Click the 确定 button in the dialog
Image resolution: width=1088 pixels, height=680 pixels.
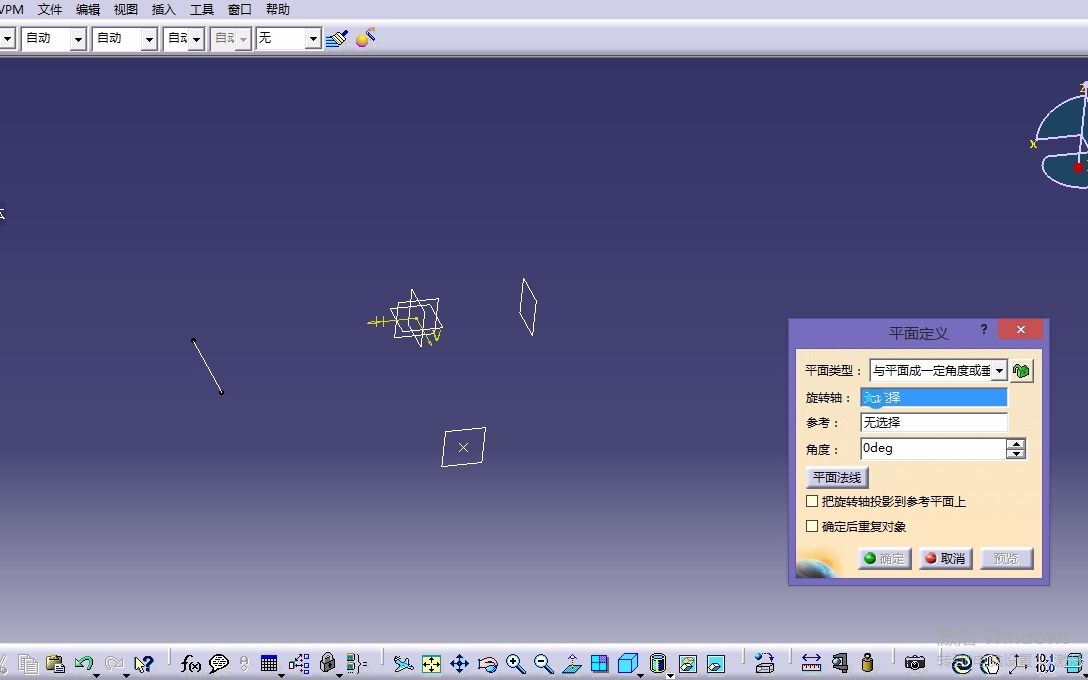(885, 558)
